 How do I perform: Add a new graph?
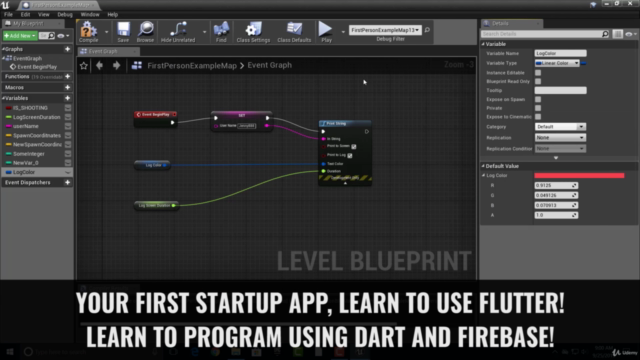tap(67, 49)
